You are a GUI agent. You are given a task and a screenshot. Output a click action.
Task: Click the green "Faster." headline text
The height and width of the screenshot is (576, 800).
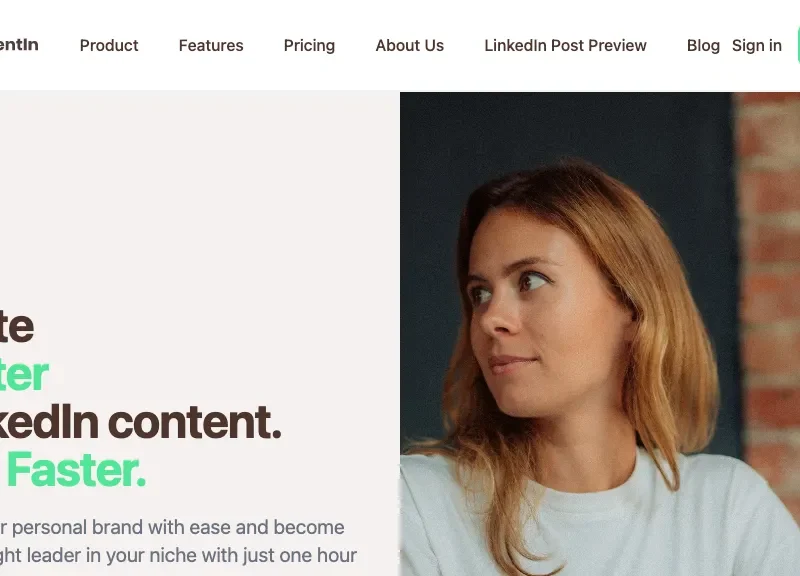[x=76, y=470]
